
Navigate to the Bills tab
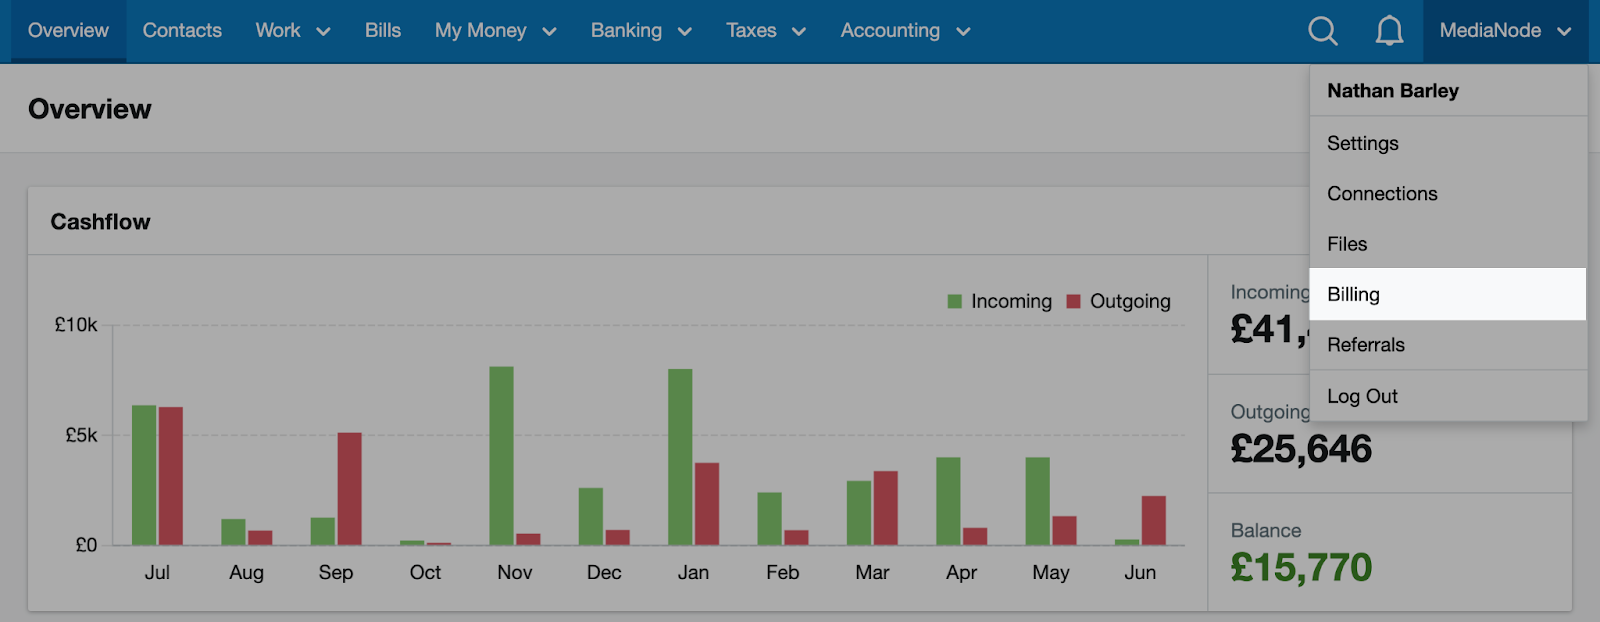click(x=382, y=31)
